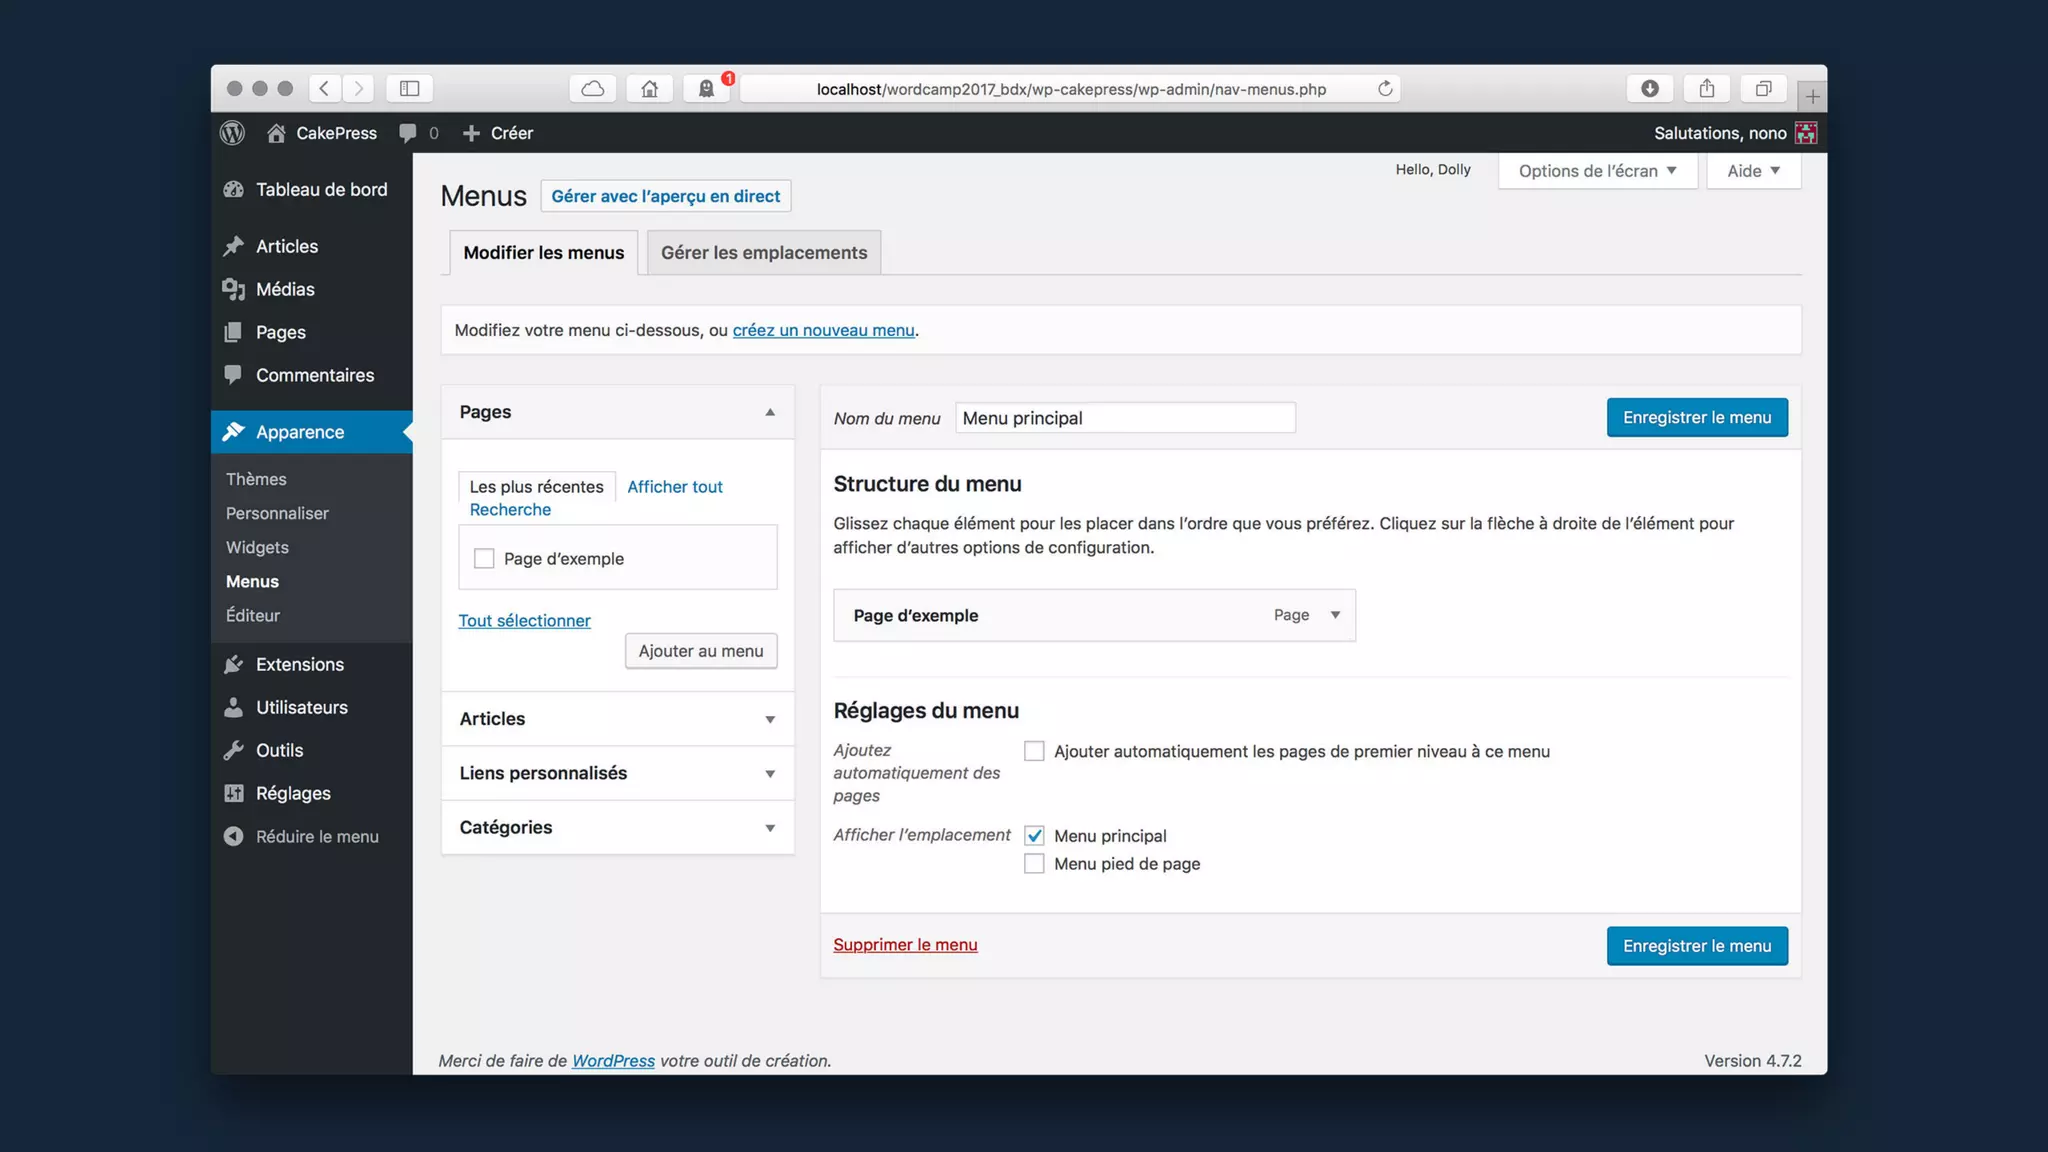Click the Supprimer le menu link

[x=905, y=945]
